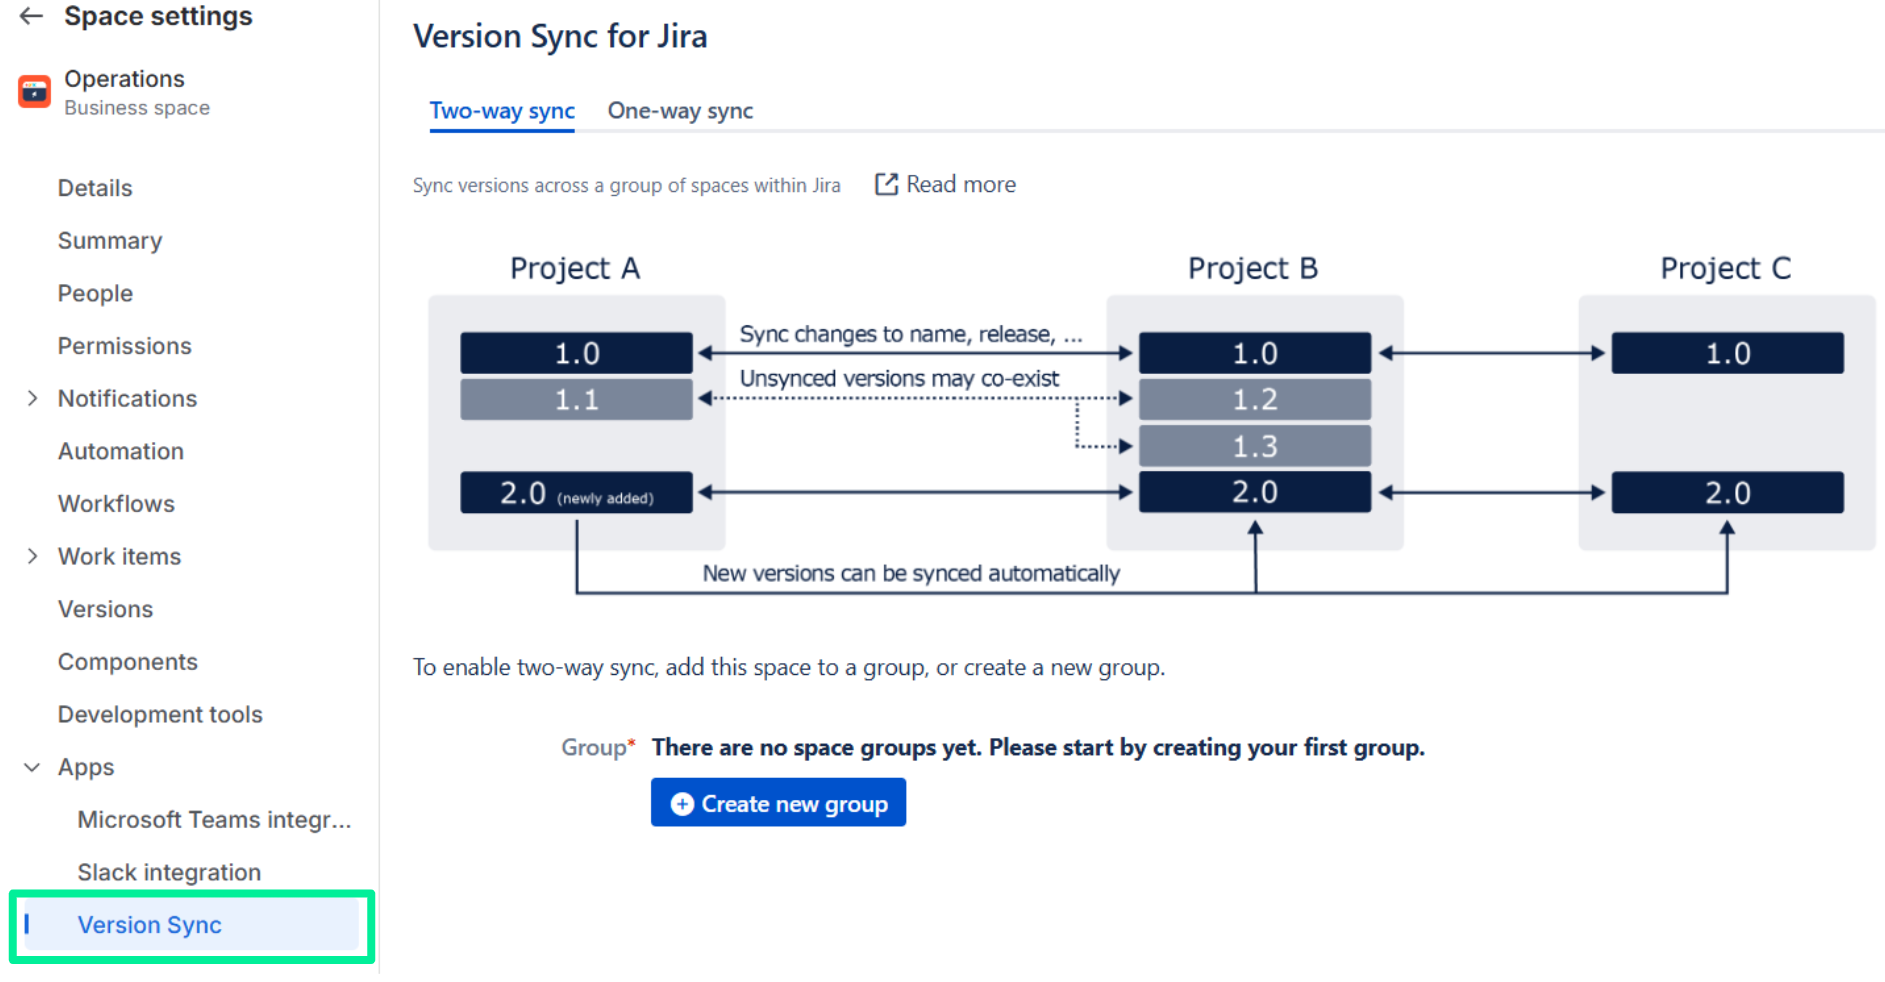This screenshot has height=982, width=1885.
Task: Click the Read more external link icon
Action: [886, 184]
